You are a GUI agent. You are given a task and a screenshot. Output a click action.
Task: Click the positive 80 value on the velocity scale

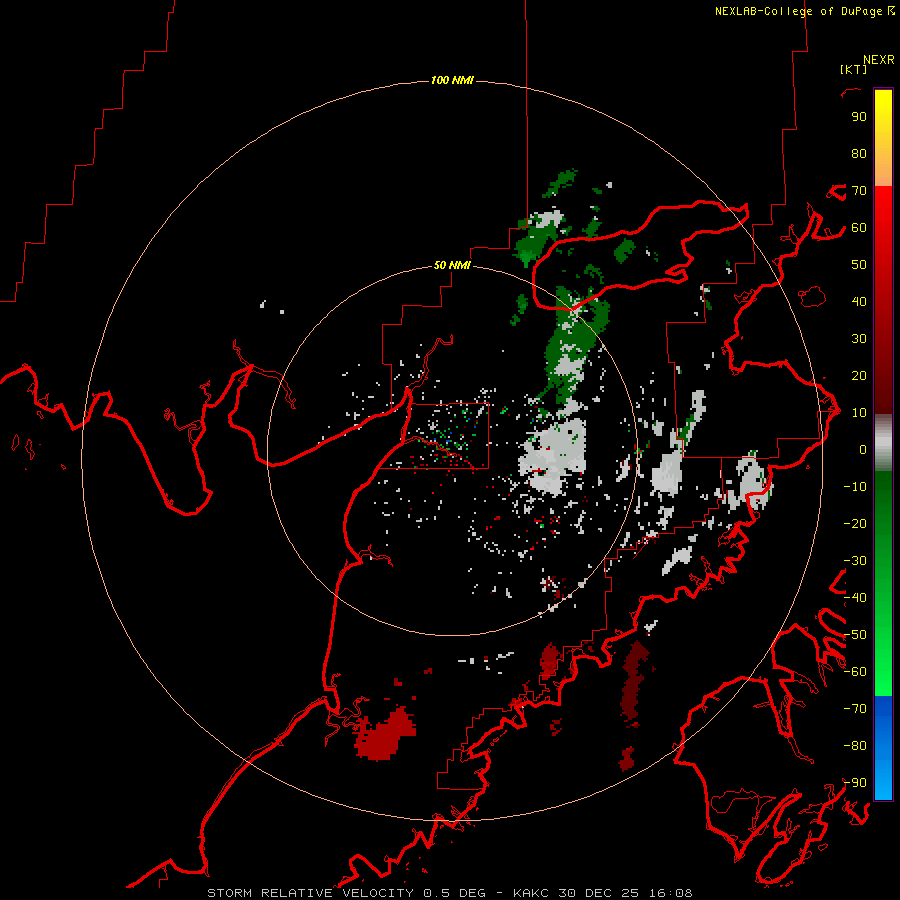859,154
